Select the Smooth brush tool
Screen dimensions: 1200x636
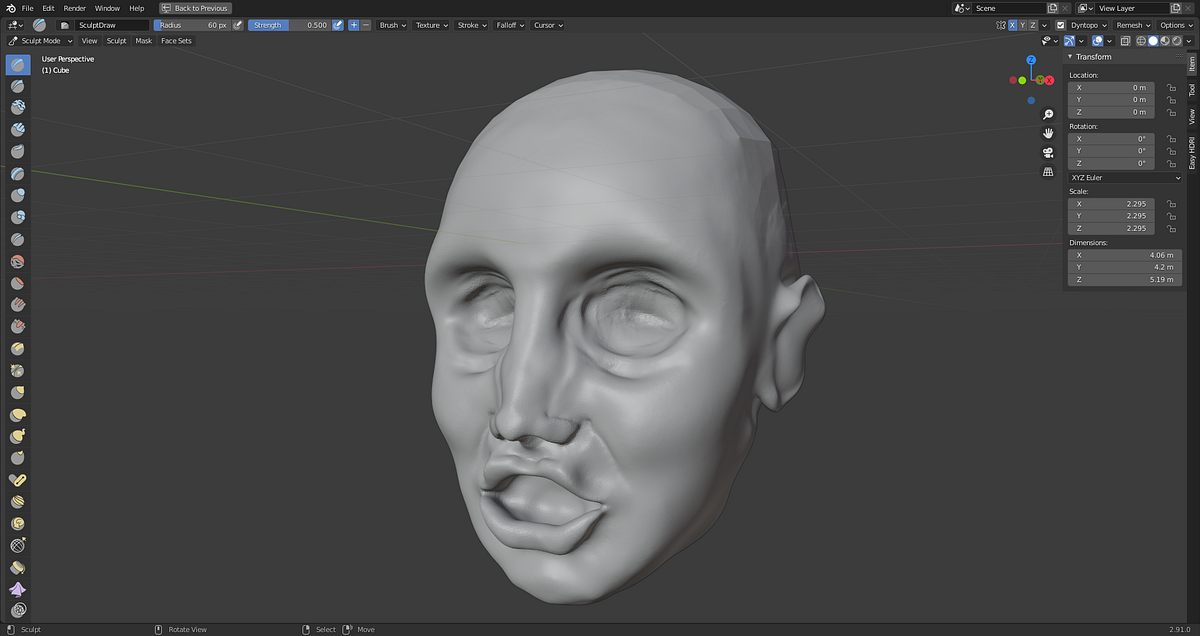pyautogui.click(x=18, y=261)
